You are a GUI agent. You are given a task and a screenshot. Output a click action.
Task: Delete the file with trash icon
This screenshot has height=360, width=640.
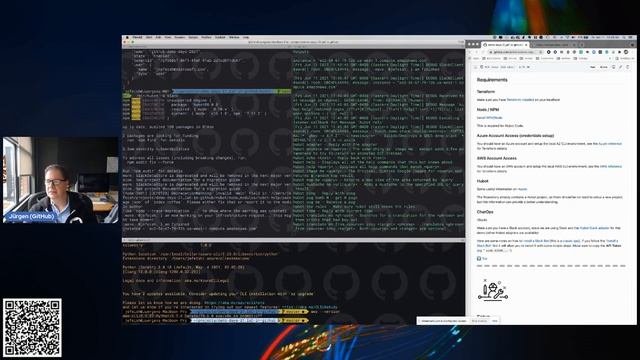click(x=628, y=67)
